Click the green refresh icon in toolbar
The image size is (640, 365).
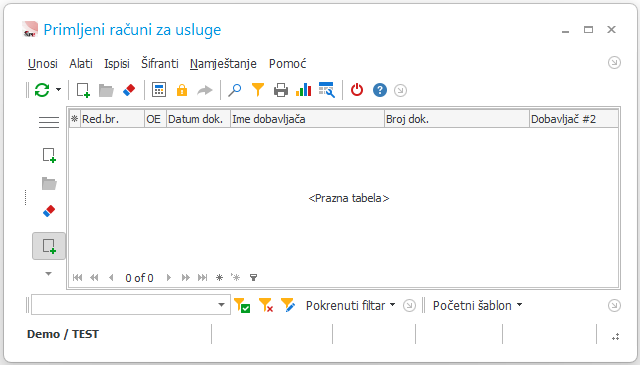[x=42, y=90]
